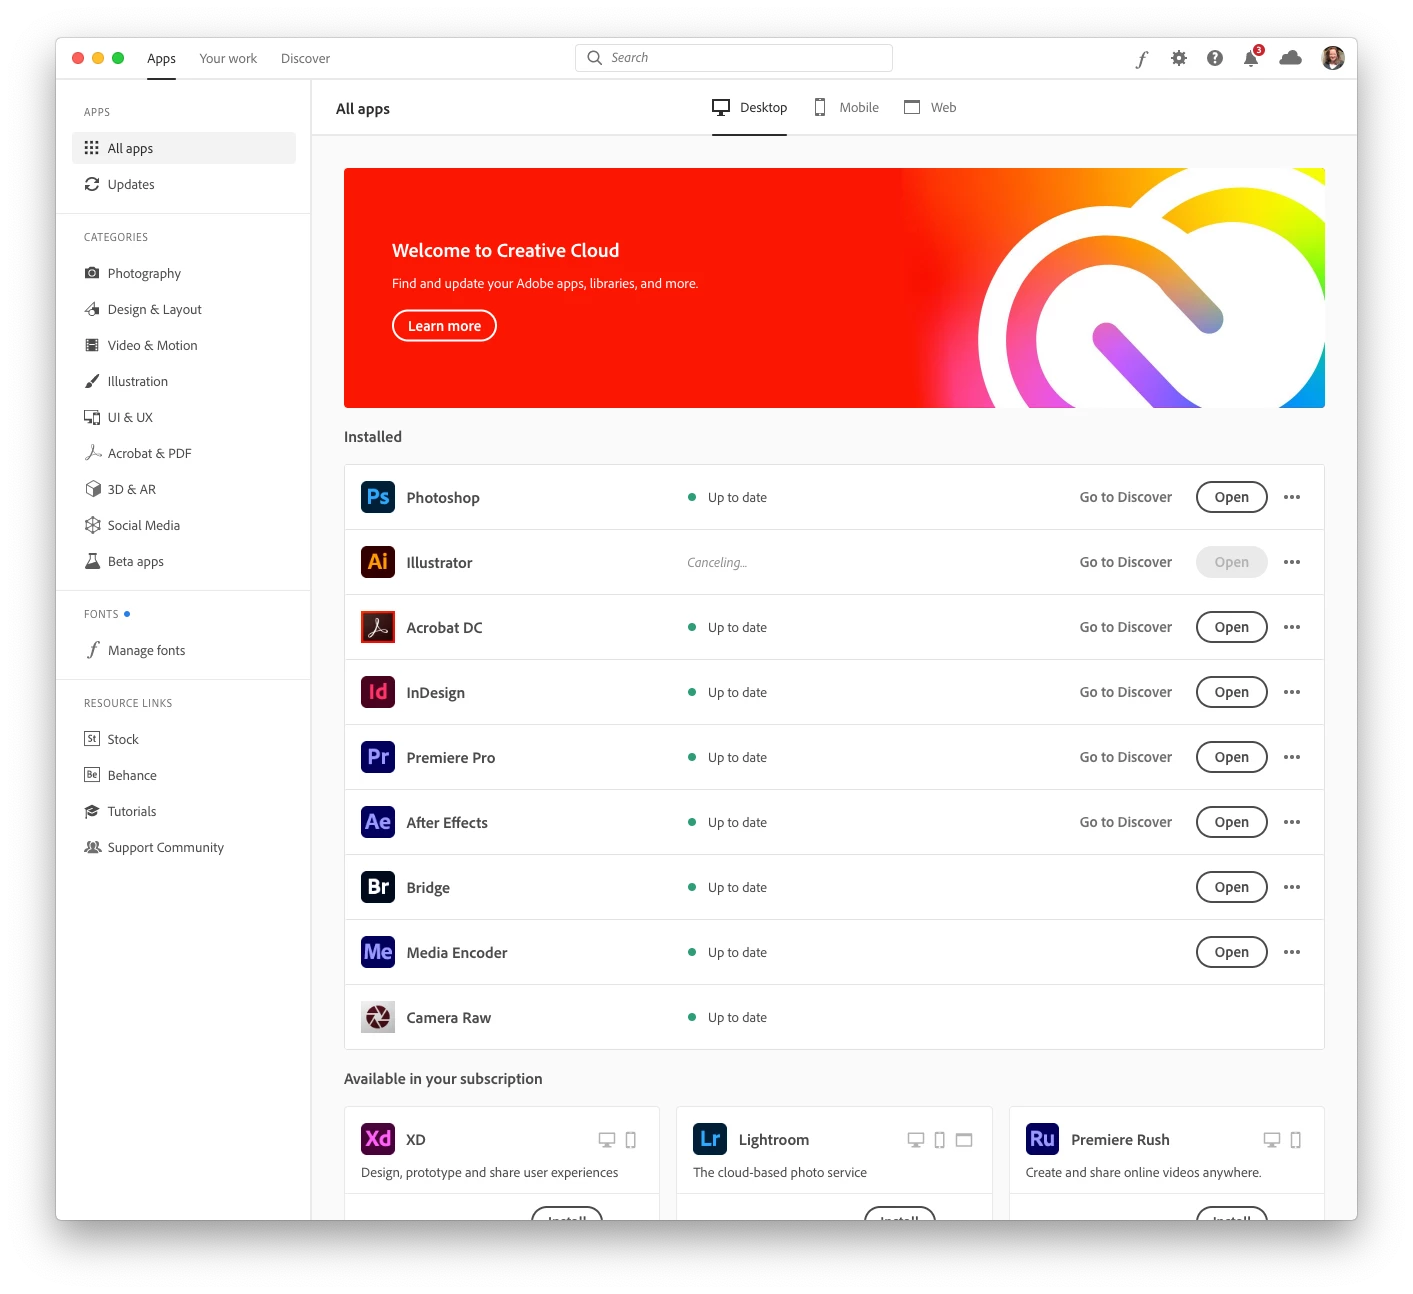Select the Video & Motion category
The image size is (1413, 1294).
click(x=184, y=345)
